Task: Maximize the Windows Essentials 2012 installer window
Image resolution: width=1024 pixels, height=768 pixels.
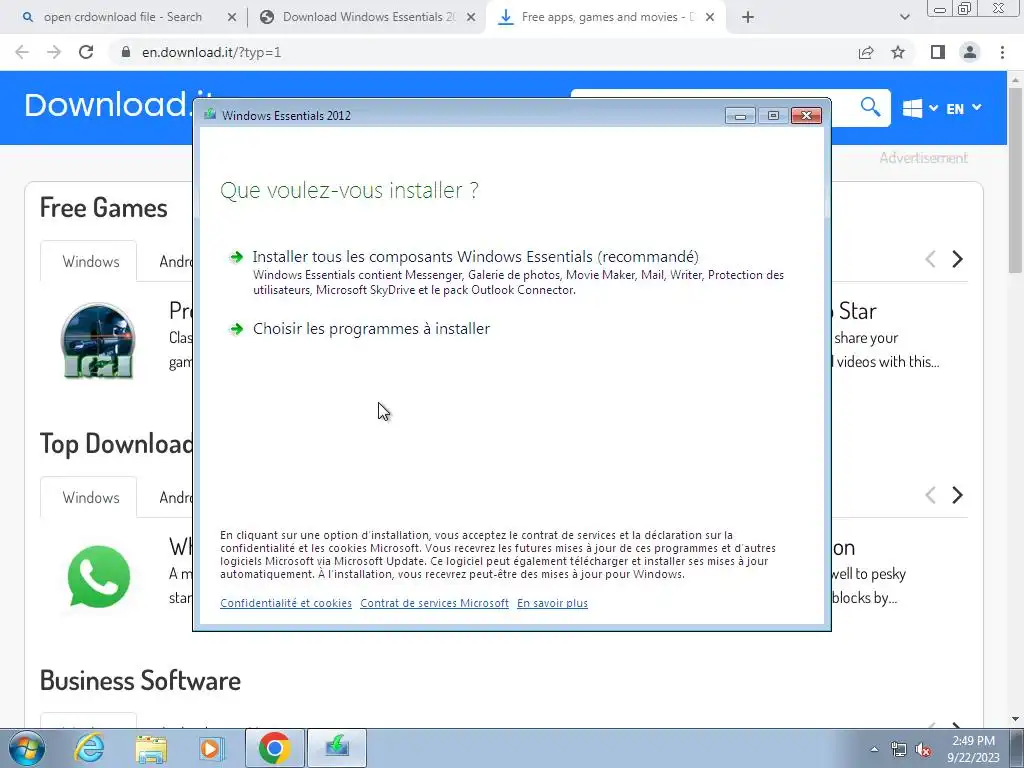Action: point(773,116)
